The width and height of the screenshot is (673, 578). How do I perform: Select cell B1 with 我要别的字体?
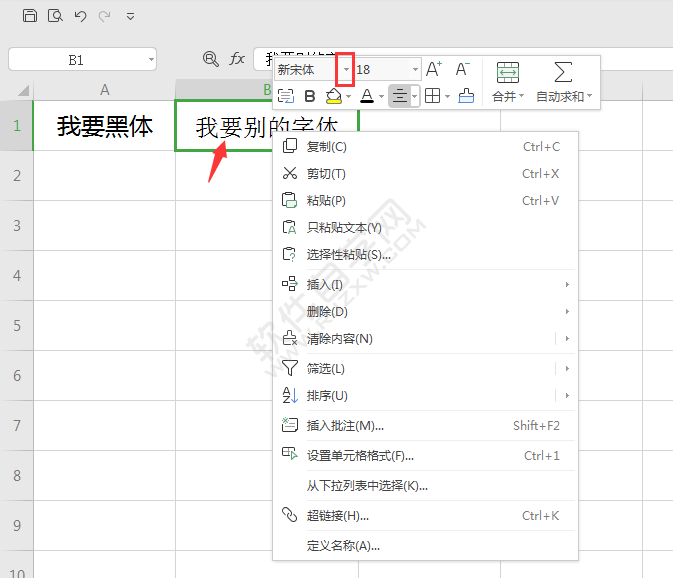pyautogui.click(x=223, y=126)
